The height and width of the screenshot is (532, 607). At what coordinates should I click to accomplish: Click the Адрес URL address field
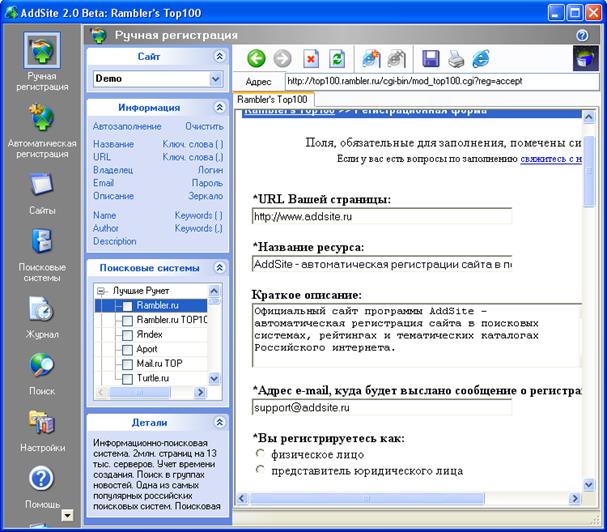pyautogui.click(x=441, y=81)
